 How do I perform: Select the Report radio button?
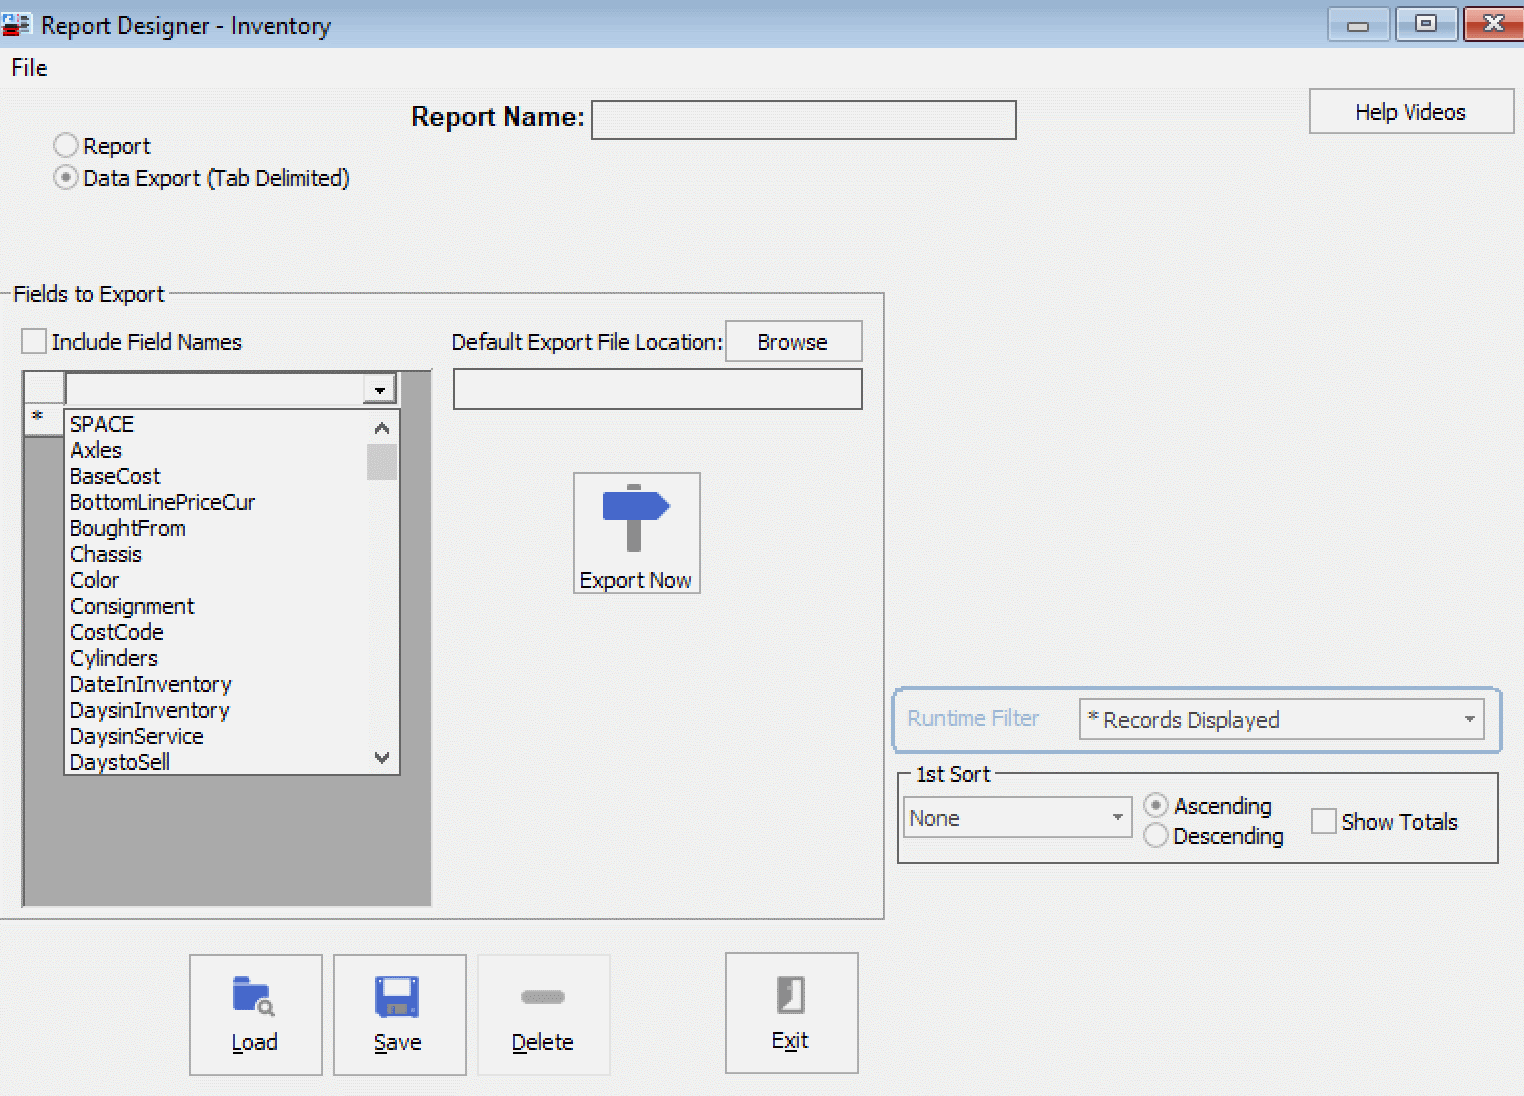pos(65,144)
